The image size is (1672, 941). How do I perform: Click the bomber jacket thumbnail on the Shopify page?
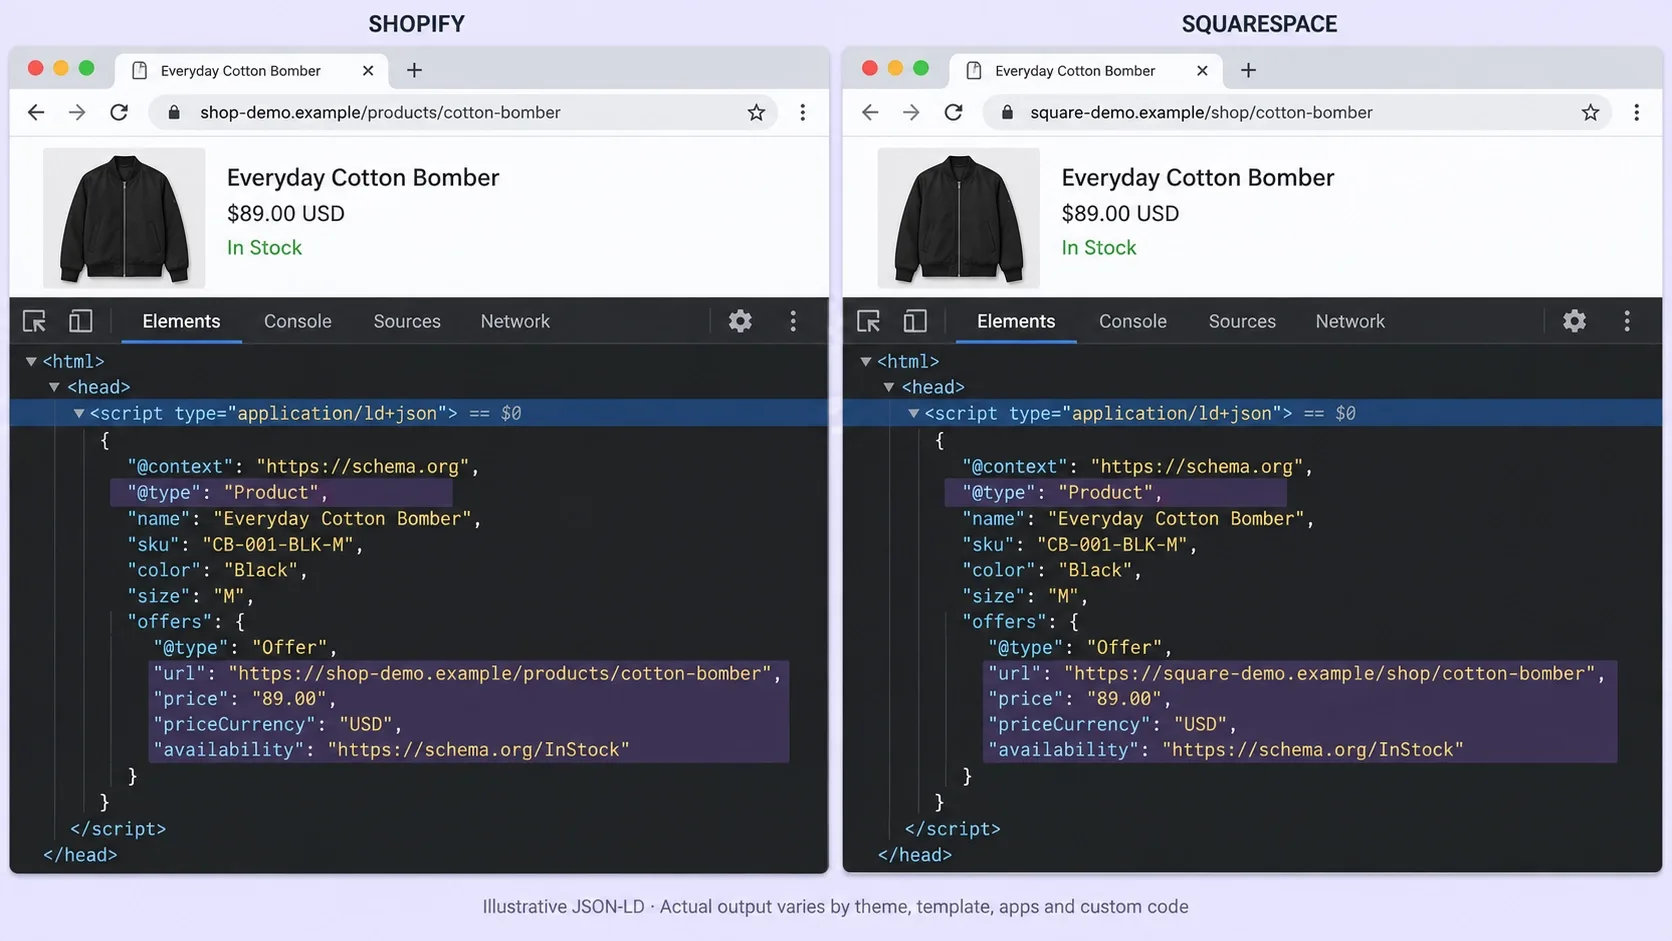click(124, 218)
